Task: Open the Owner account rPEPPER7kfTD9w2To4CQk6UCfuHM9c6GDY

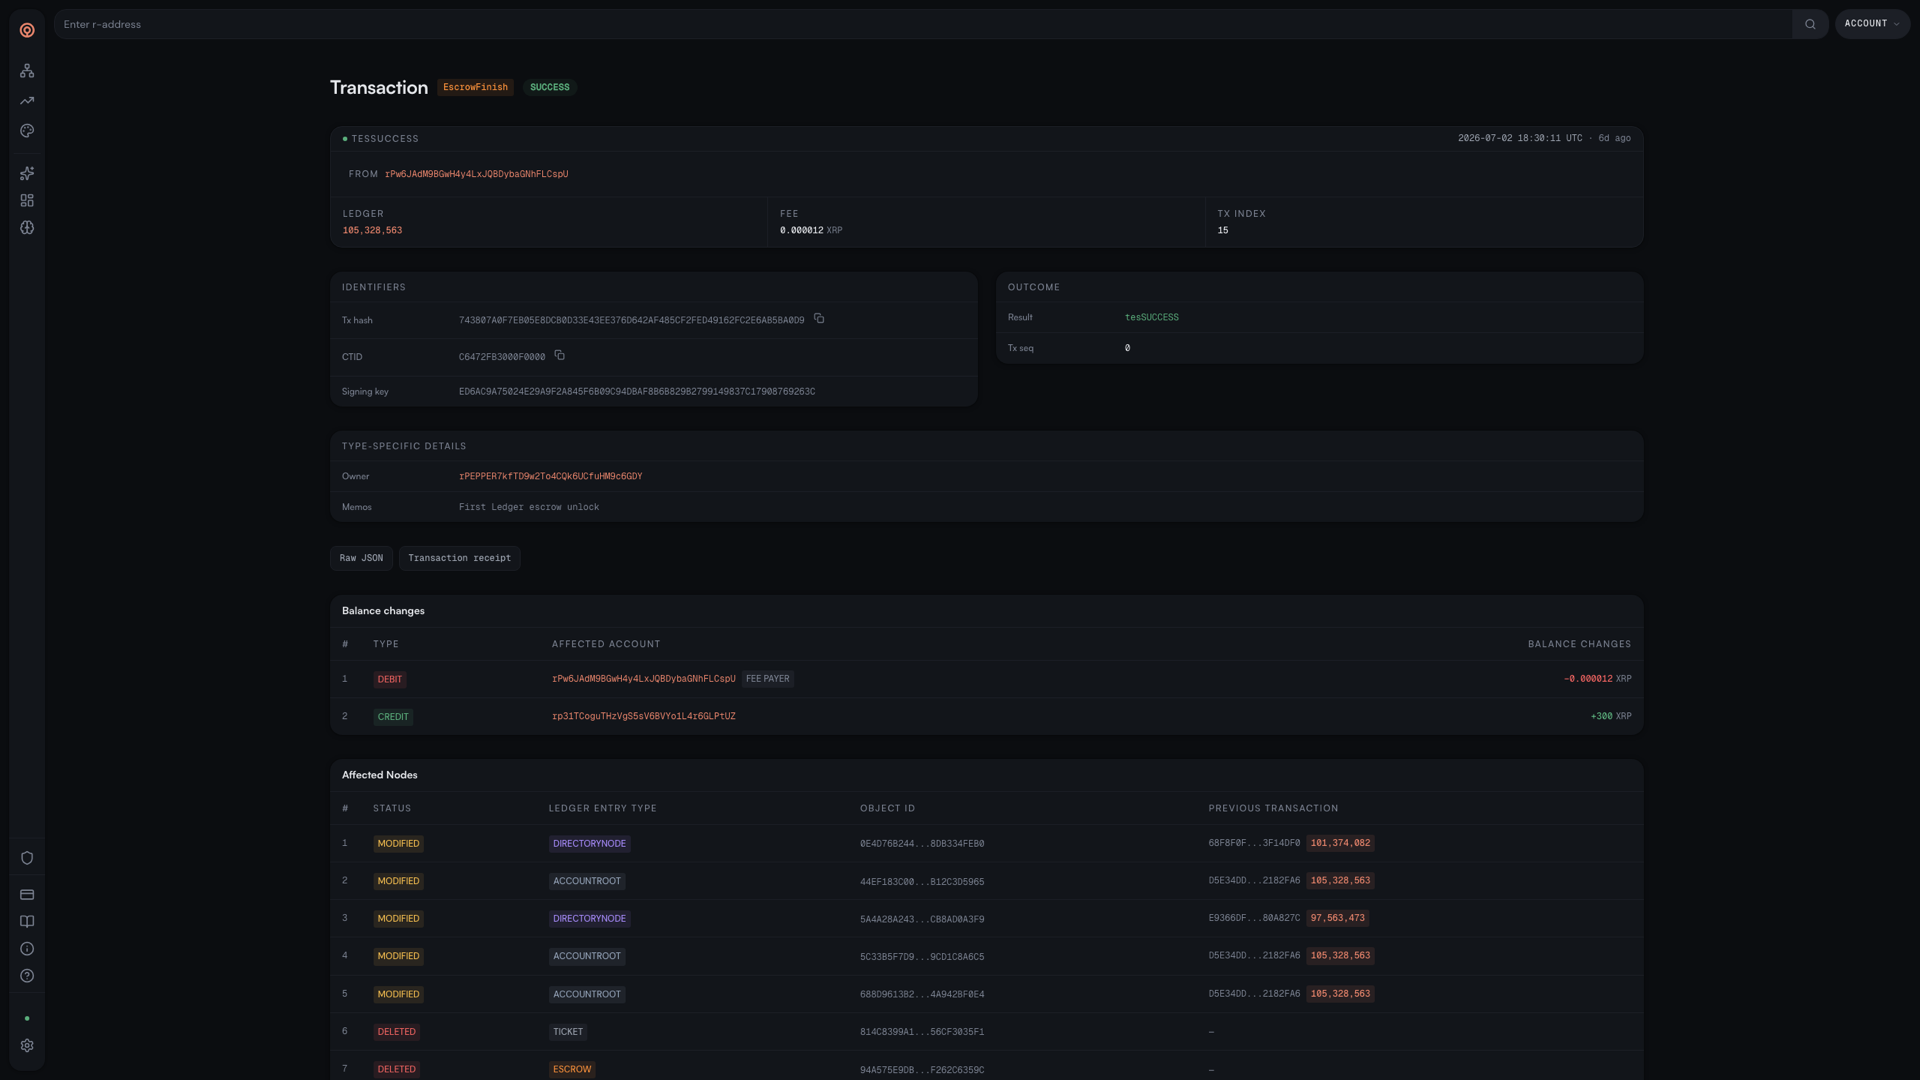Action: [550, 477]
